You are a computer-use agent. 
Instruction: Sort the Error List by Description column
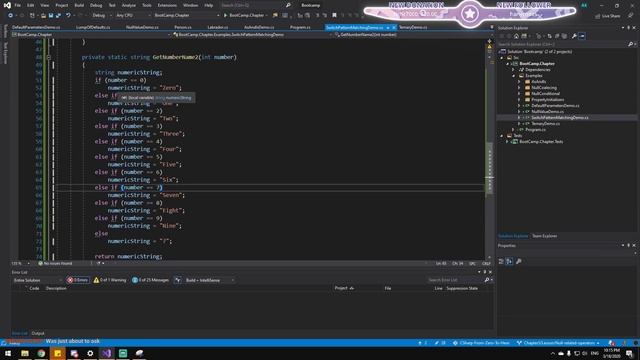(56, 288)
